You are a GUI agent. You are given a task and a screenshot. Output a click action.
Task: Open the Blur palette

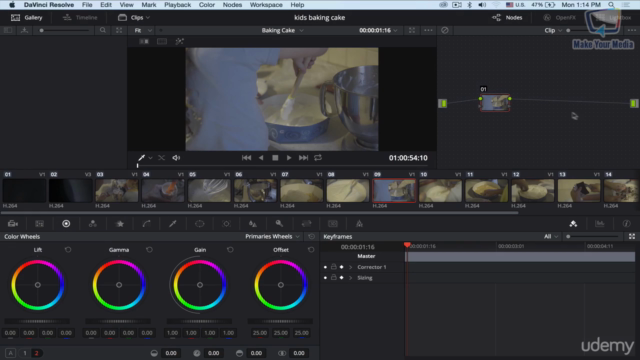coord(253,224)
